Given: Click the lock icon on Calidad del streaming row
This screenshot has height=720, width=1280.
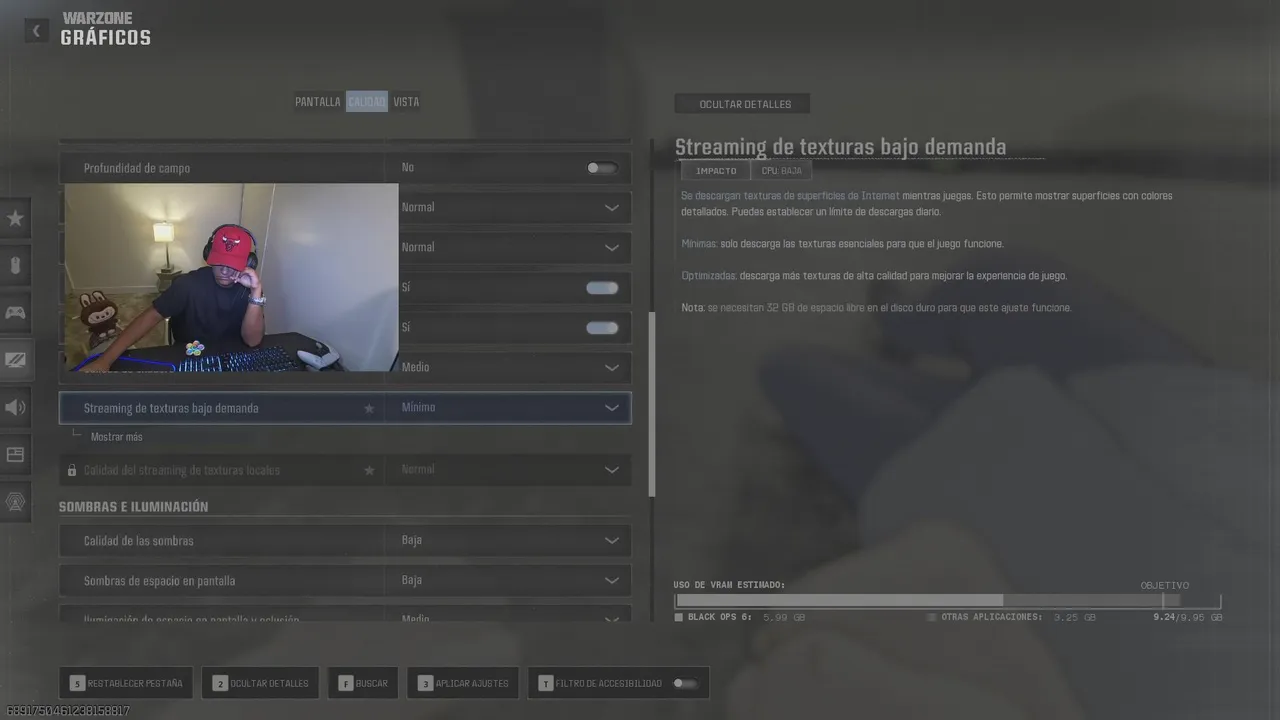Looking at the screenshot, I should pos(71,470).
